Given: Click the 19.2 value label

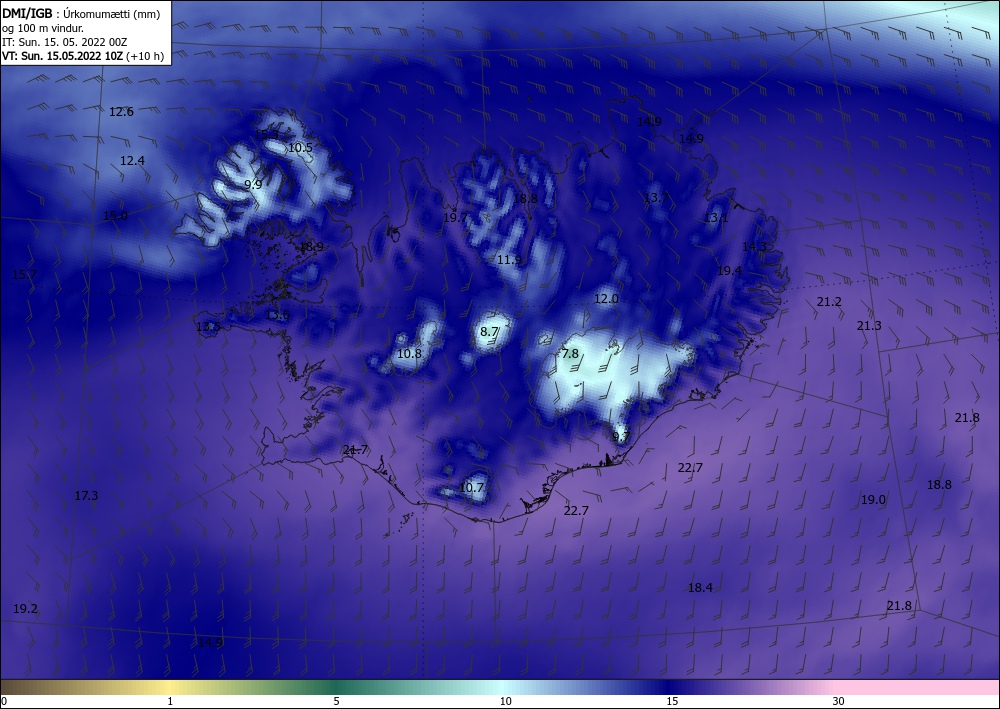Looking at the screenshot, I should [x=26, y=609].
